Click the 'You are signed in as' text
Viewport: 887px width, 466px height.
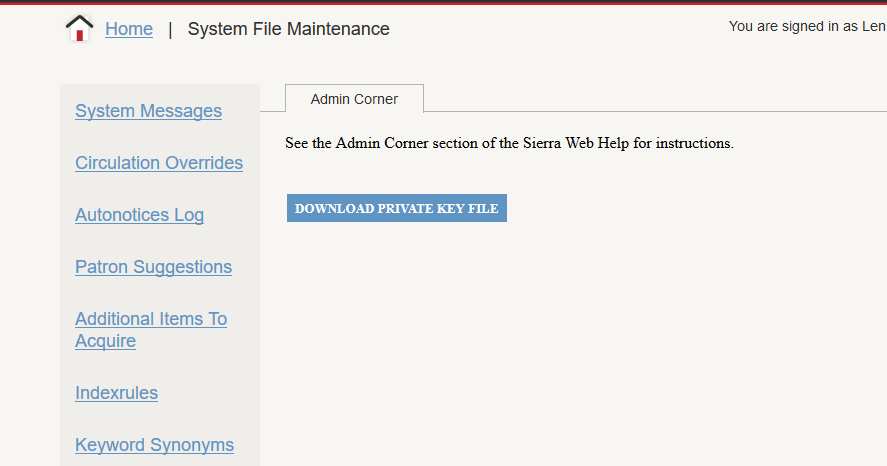click(x=794, y=27)
